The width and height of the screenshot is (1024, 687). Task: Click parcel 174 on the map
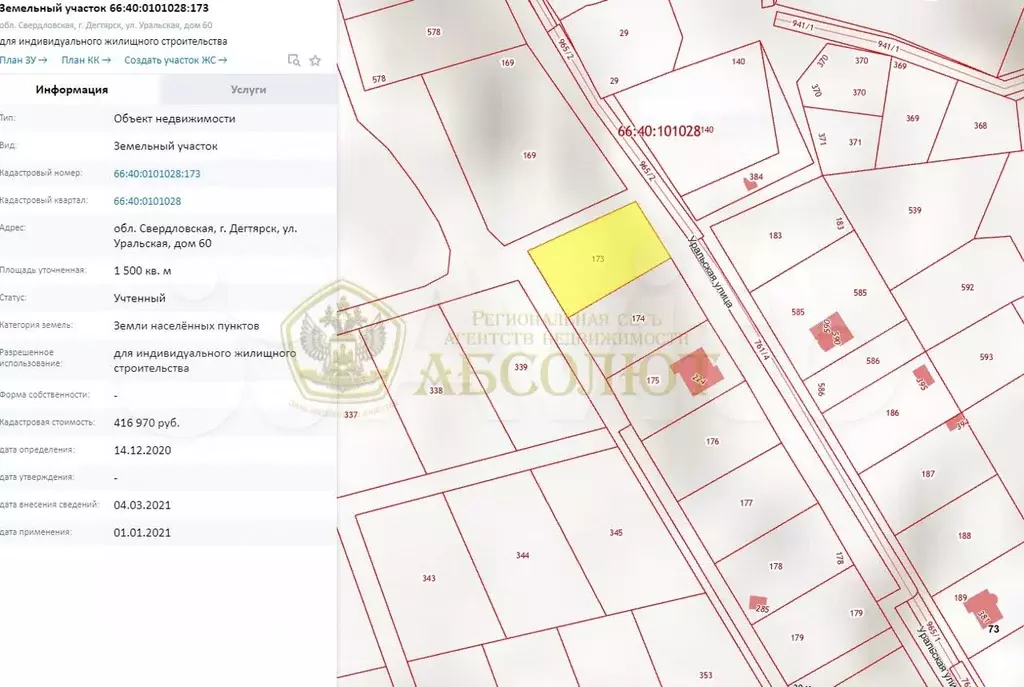[639, 319]
